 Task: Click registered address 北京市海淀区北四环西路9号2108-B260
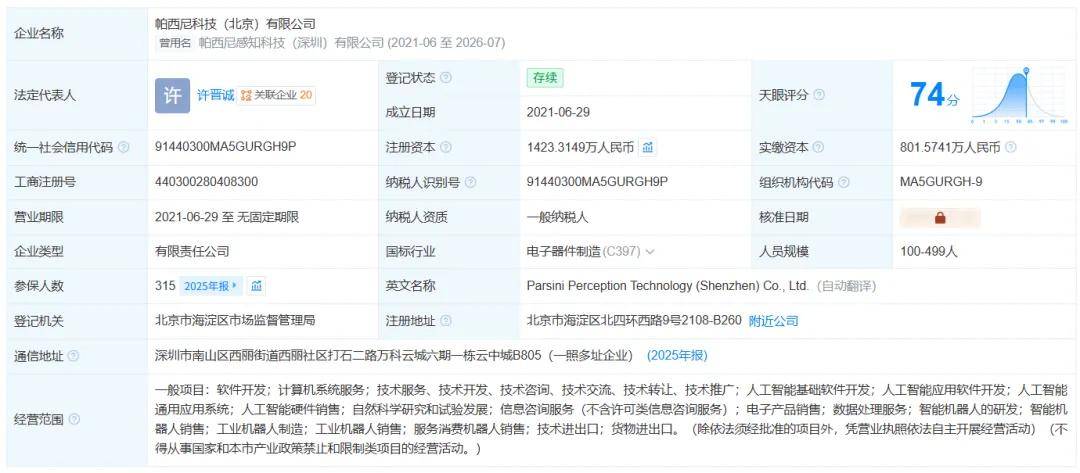click(634, 321)
